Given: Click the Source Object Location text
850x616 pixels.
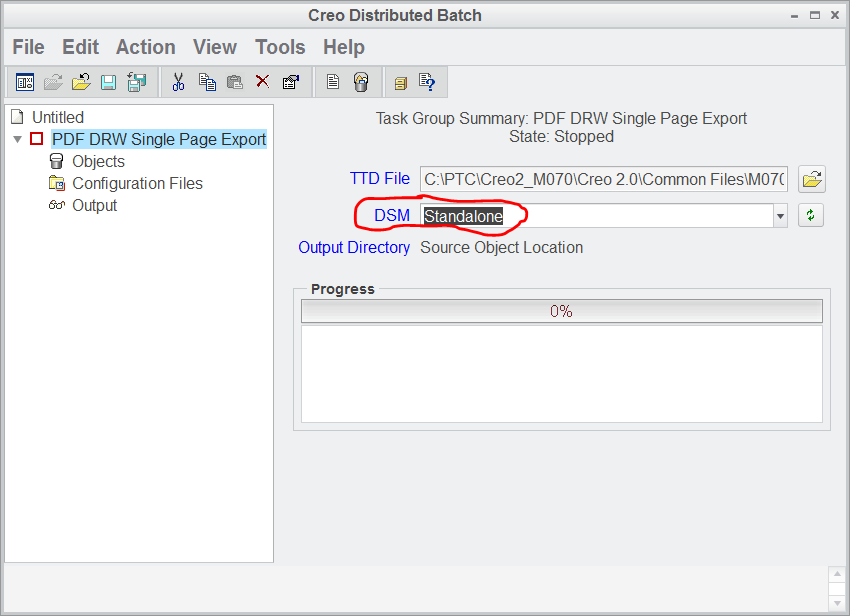Looking at the screenshot, I should tap(501, 247).
